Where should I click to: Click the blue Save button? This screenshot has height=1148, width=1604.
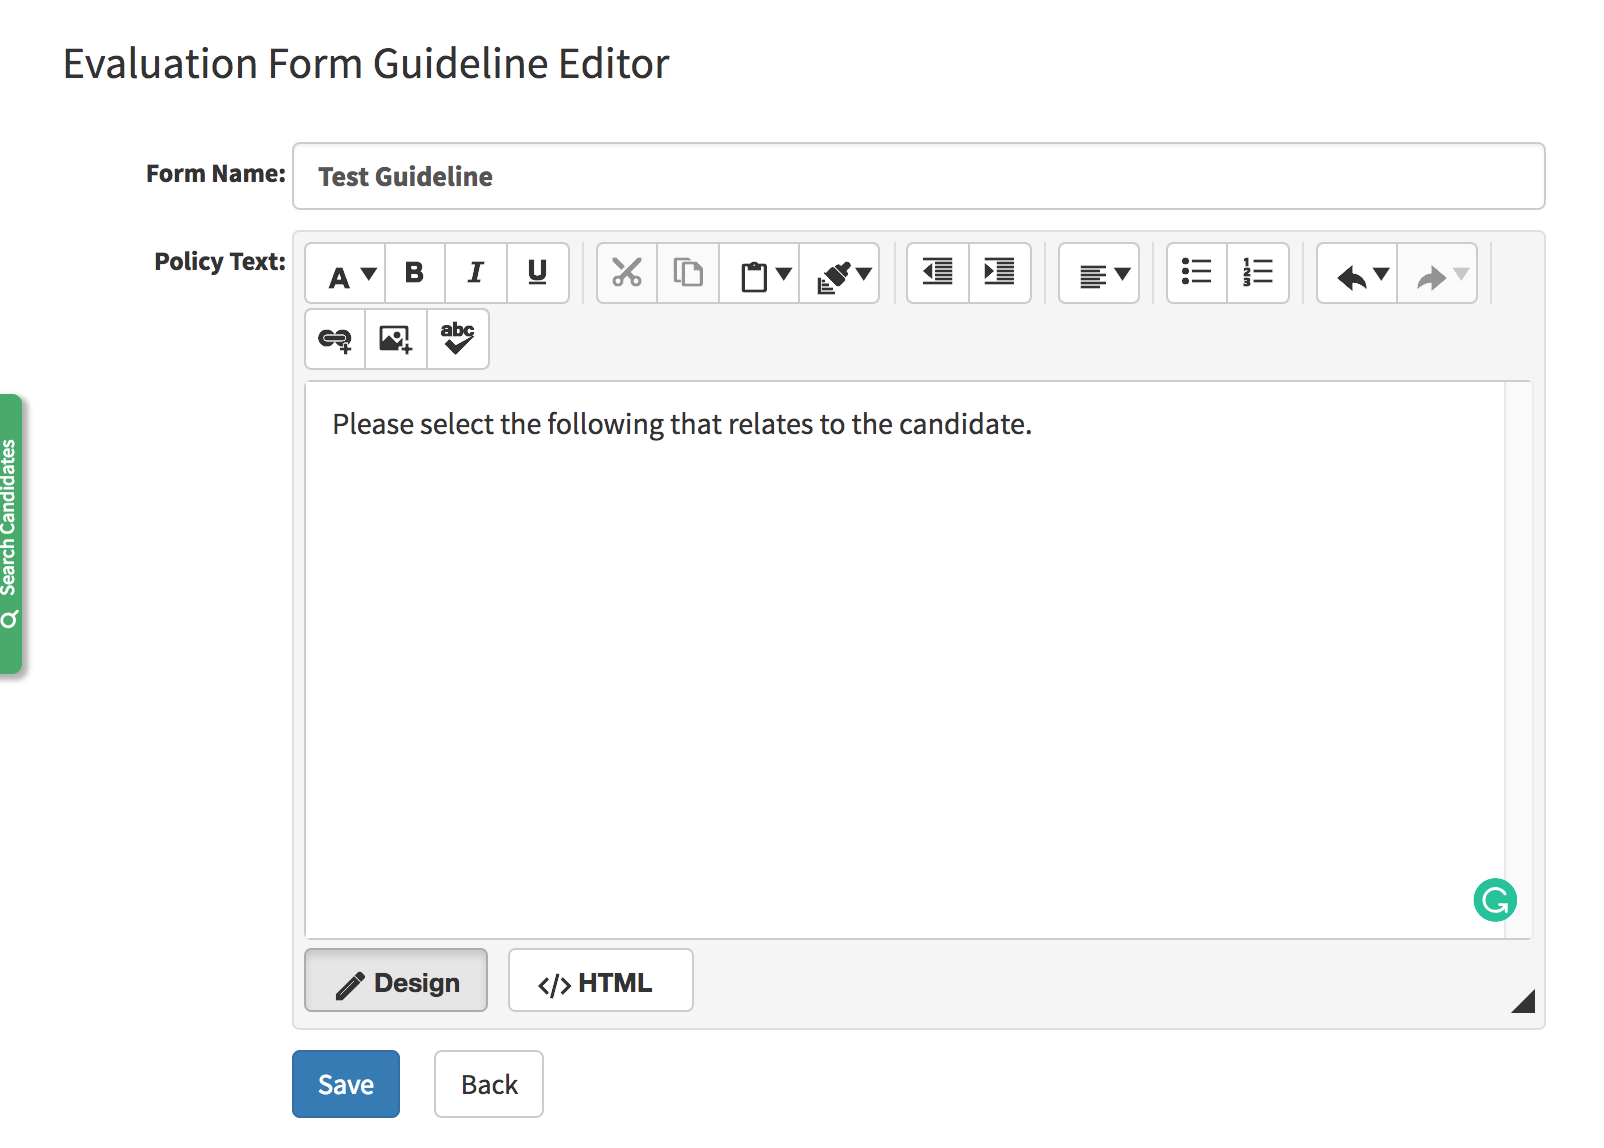(x=346, y=1084)
